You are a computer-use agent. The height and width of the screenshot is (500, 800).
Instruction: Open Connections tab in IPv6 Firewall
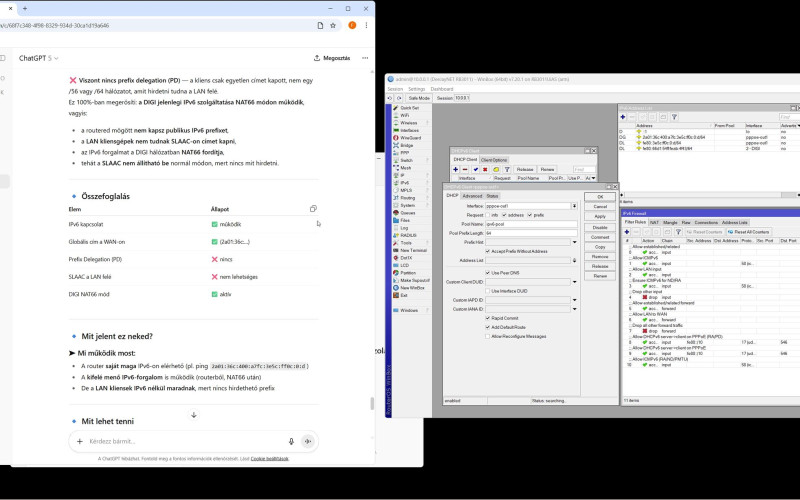[706, 222]
